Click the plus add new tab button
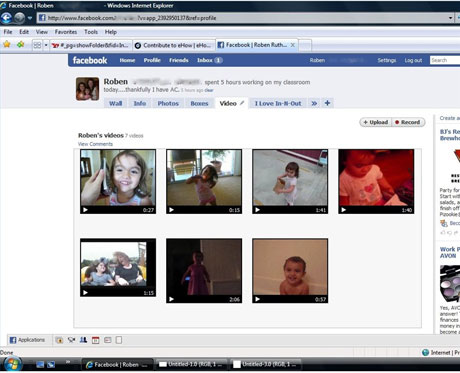This screenshot has width=460, height=373. [327, 103]
